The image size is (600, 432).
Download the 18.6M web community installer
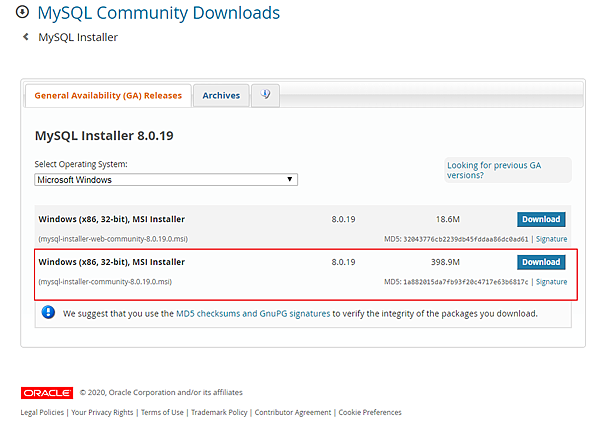click(541, 219)
